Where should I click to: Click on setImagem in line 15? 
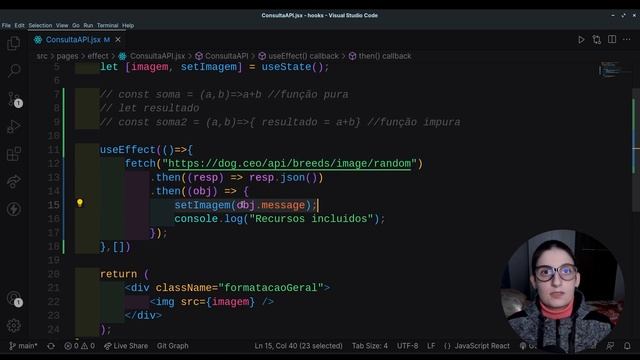[202, 205]
